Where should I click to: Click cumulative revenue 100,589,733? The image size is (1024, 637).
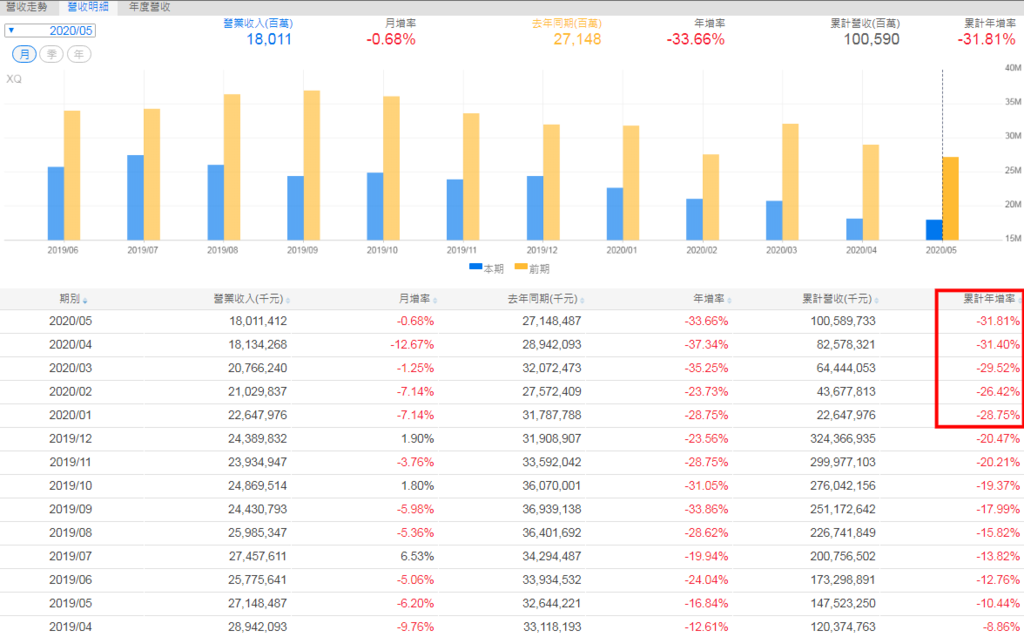point(843,321)
